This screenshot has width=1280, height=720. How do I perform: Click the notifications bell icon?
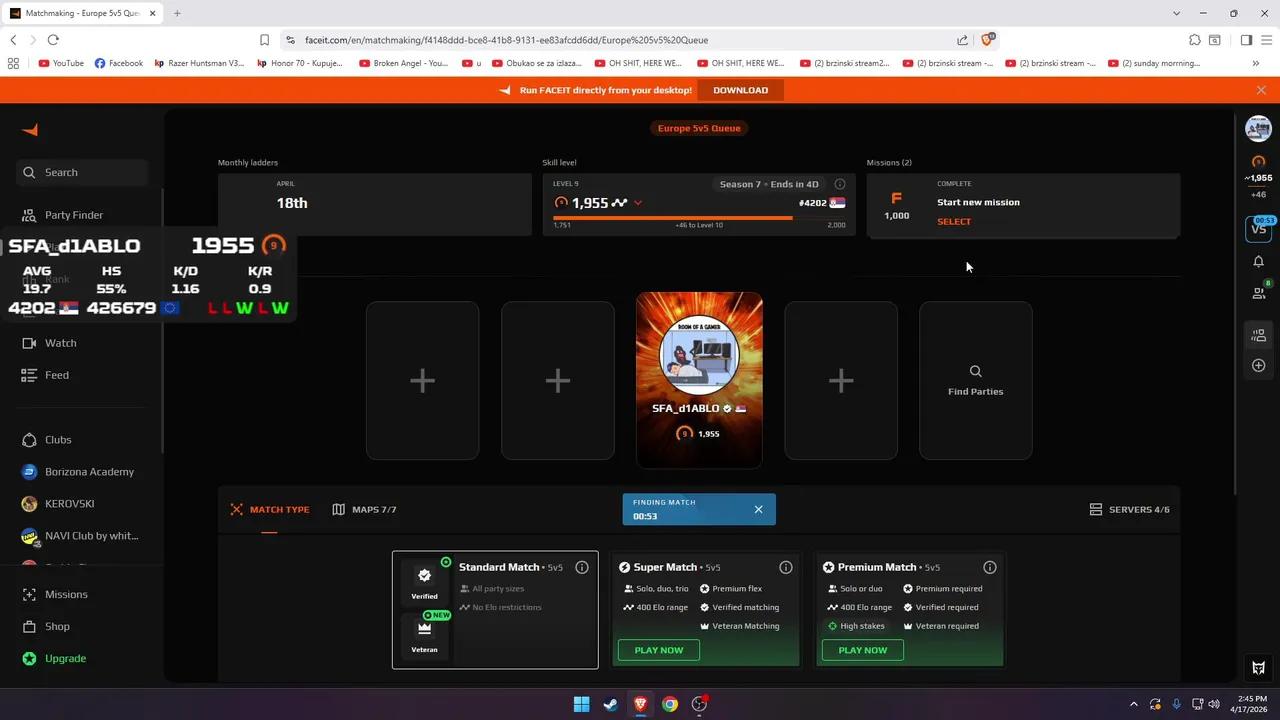[x=1258, y=262]
